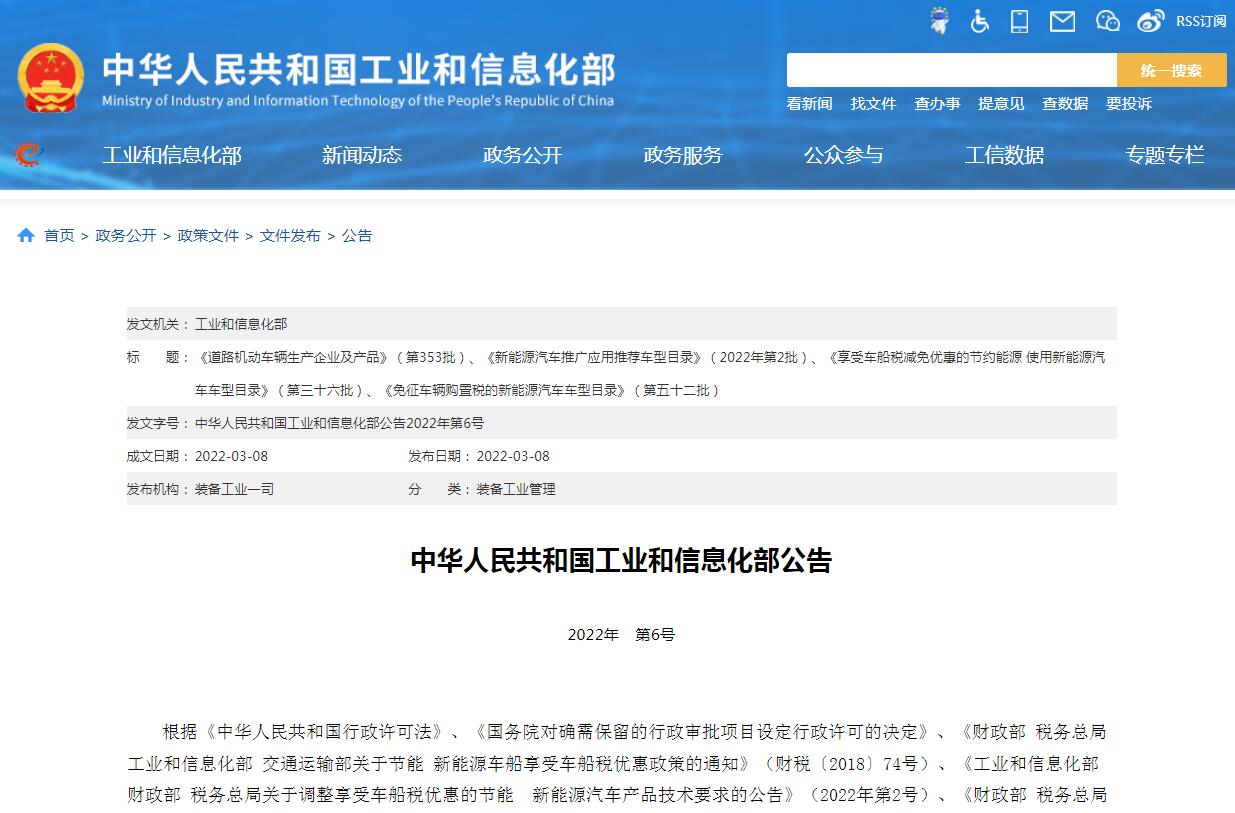This screenshot has height=813, width=1235.
Task: Go to 公告 in breadcrumb
Action: (357, 235)
